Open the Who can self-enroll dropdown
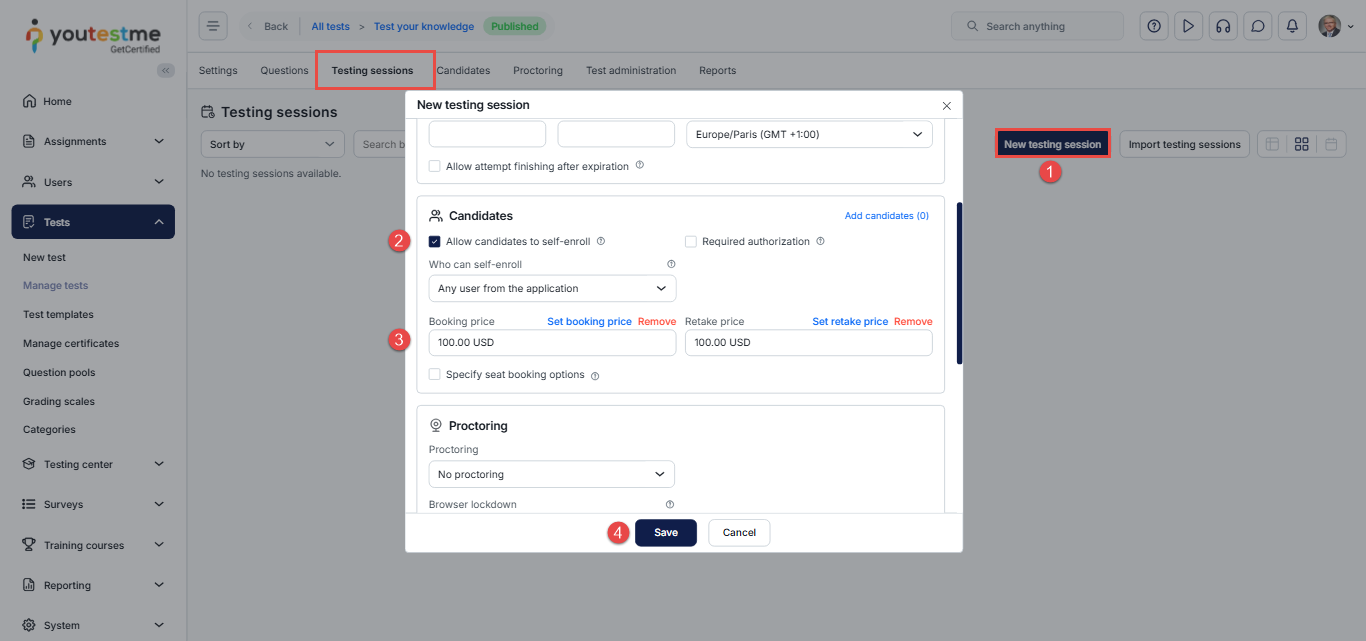Screen dimensions: 1366x641 click(552, 289)
